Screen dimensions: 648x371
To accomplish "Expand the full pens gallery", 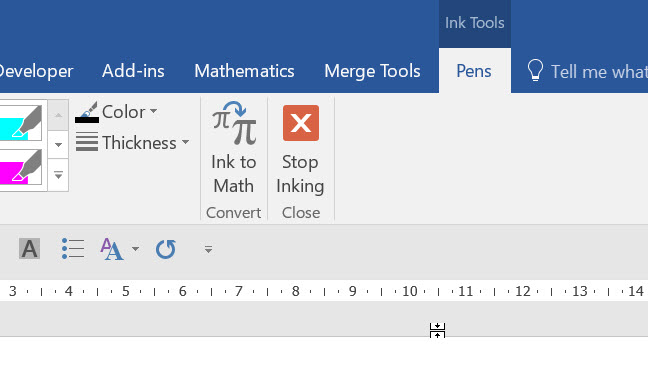I will click(58, 175).
